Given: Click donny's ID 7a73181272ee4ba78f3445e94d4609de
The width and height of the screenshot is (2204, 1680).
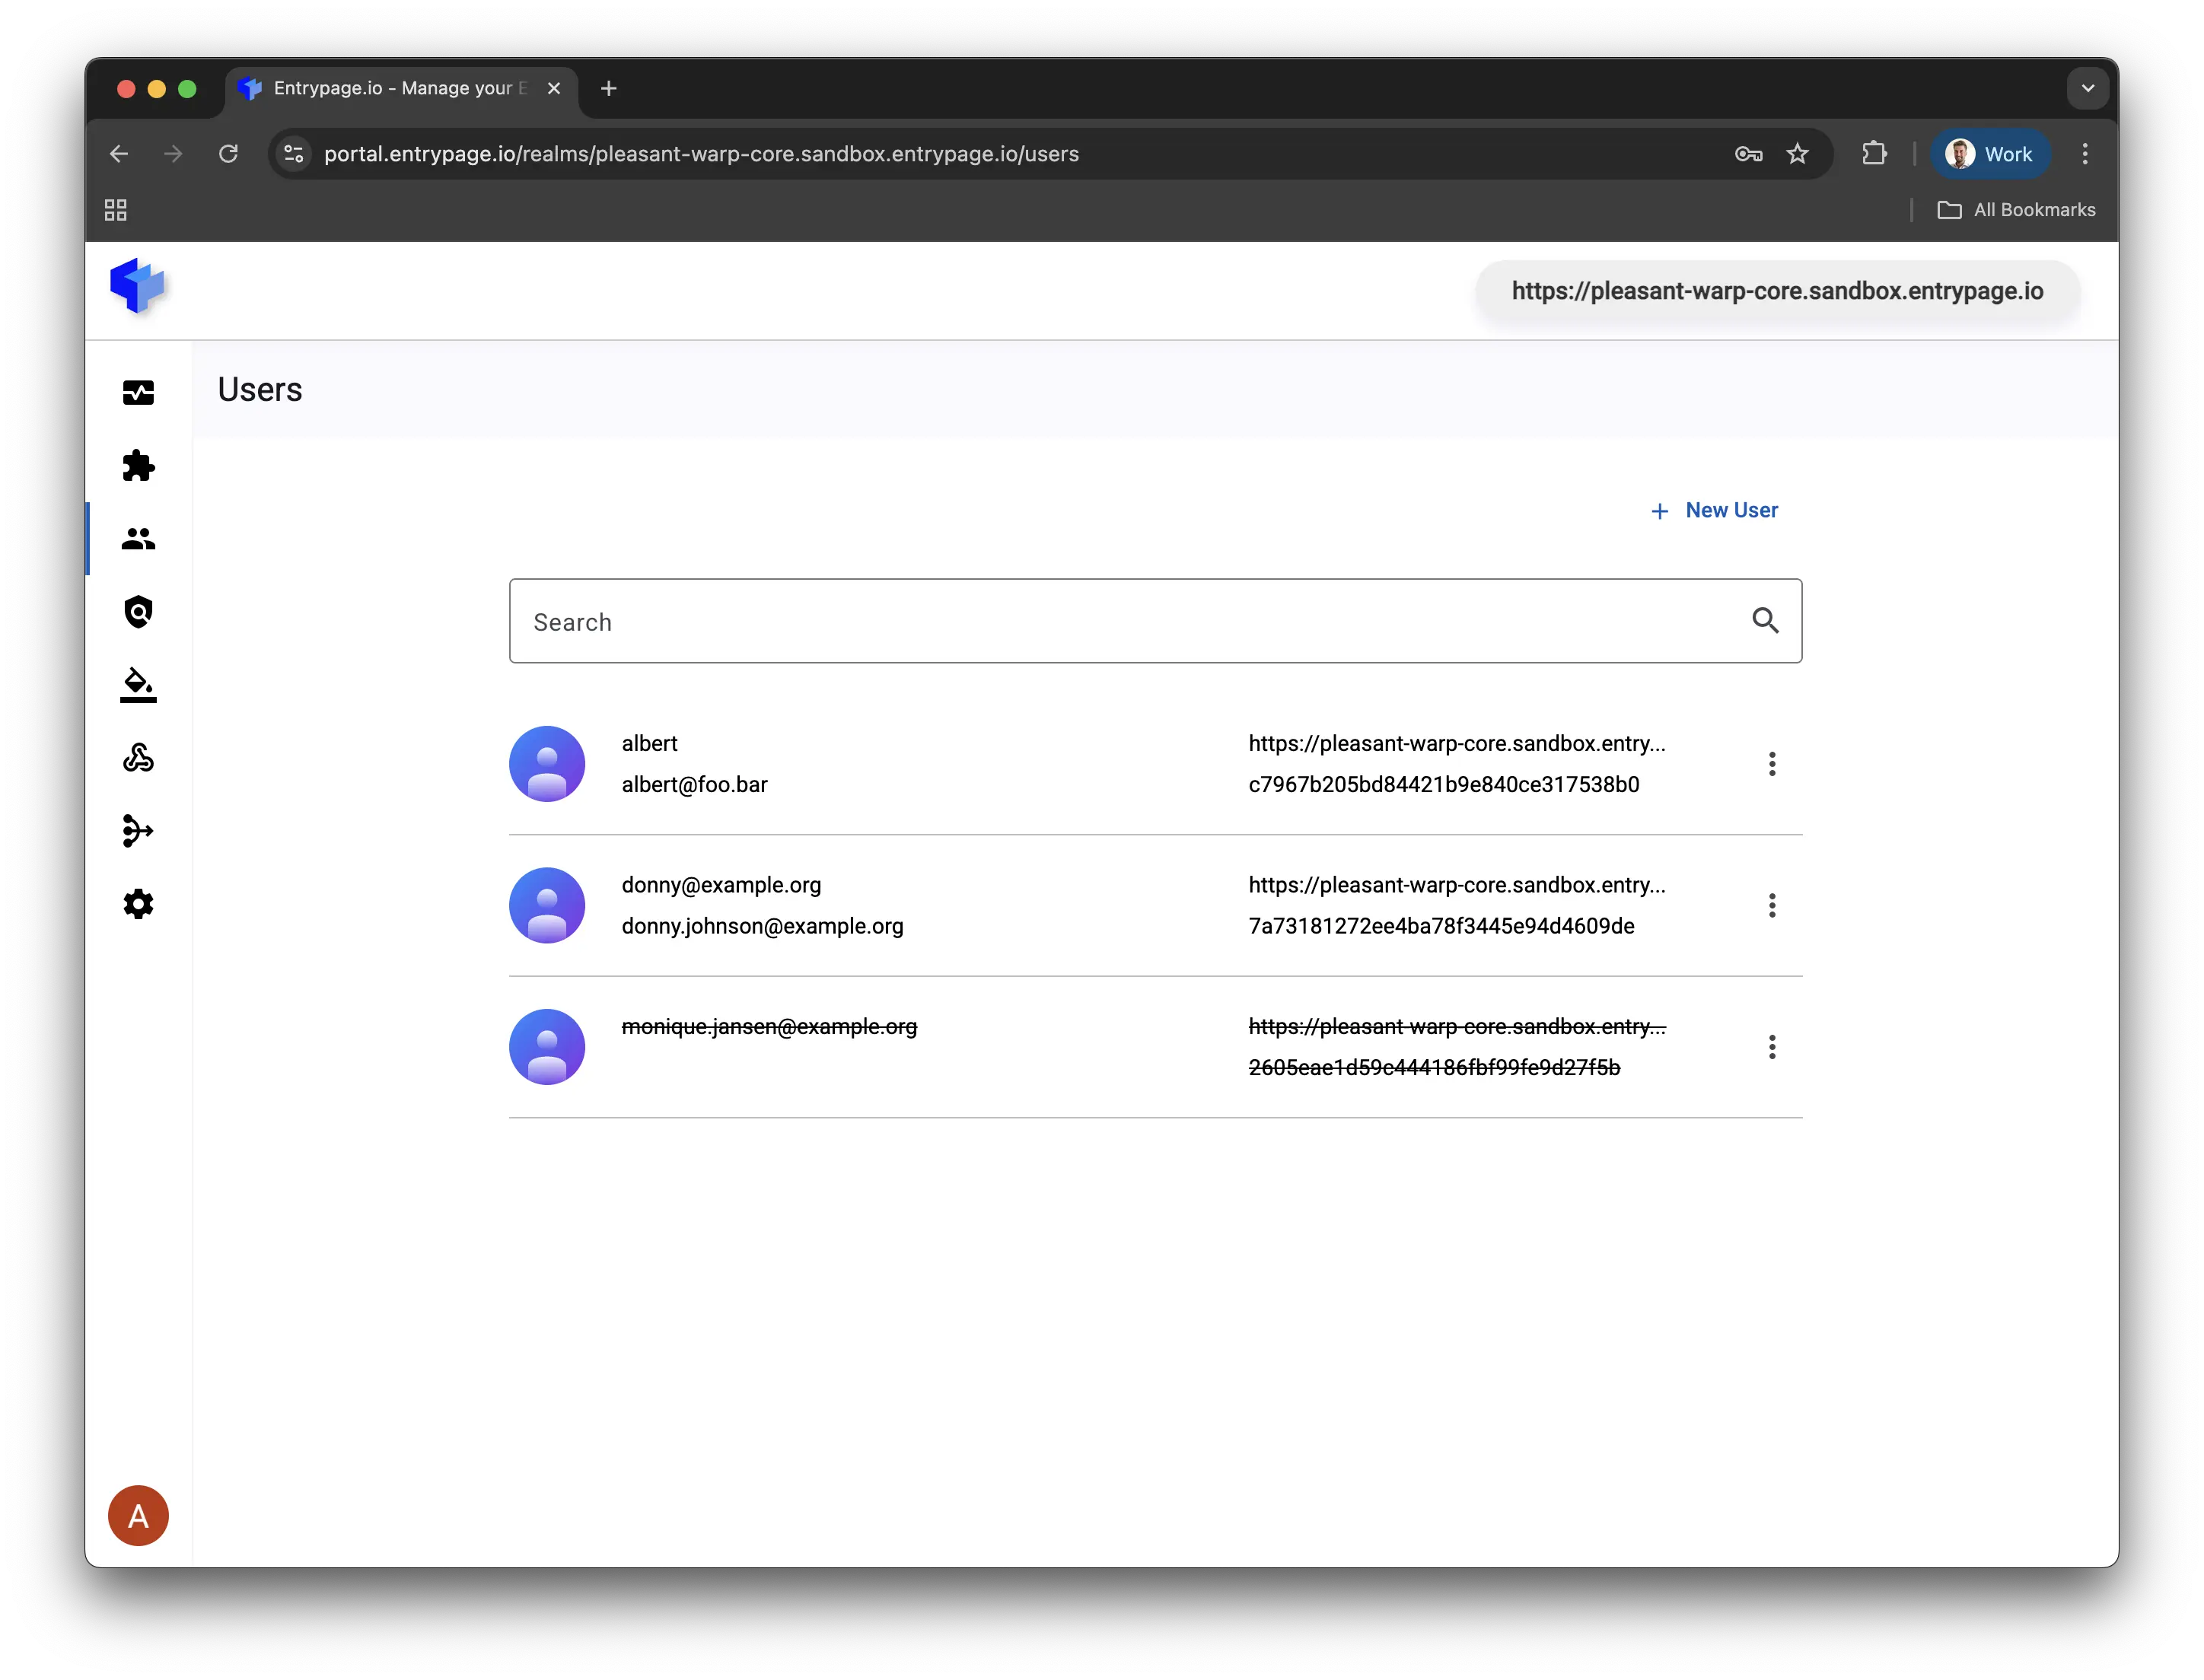Looking at the screenshot, I should coord(1441,927).
